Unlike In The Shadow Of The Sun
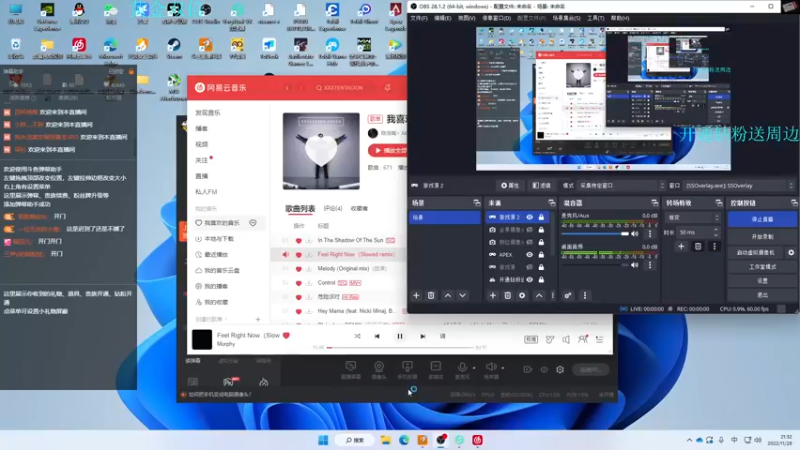 pyautogui.click(x=298, y=240)
